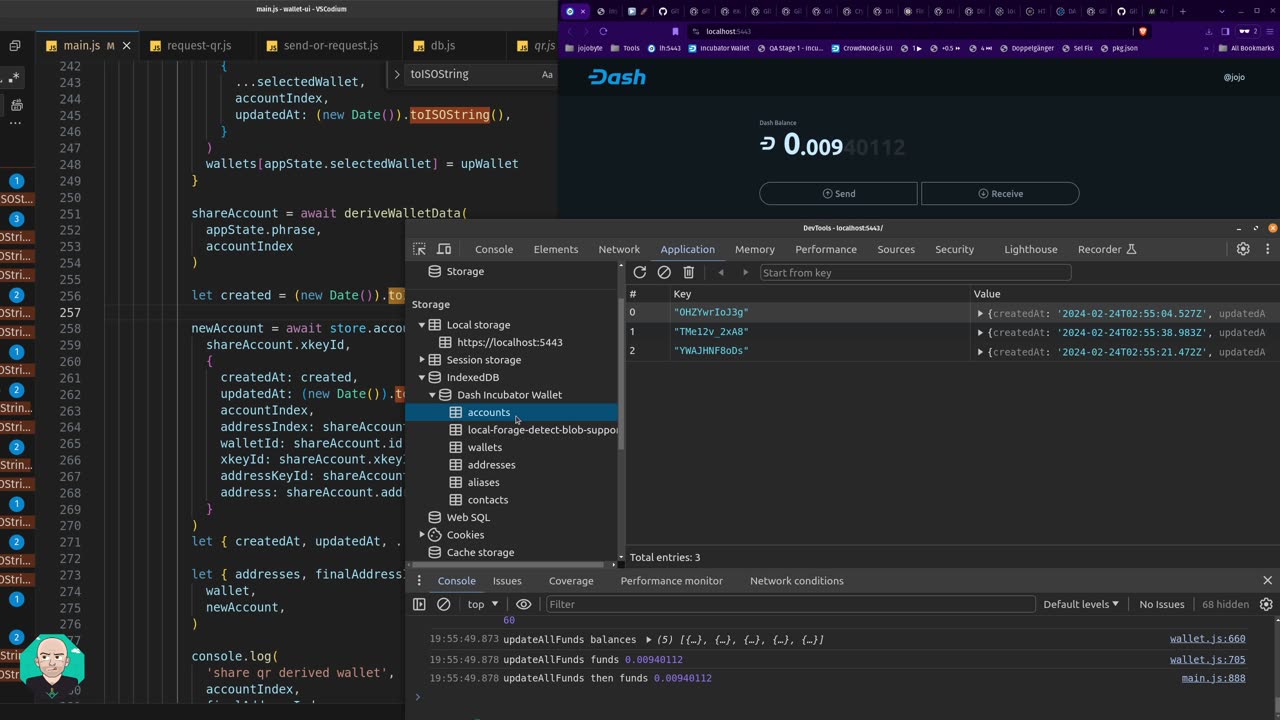Reload the localhost page in browser

tap(603, 31)
